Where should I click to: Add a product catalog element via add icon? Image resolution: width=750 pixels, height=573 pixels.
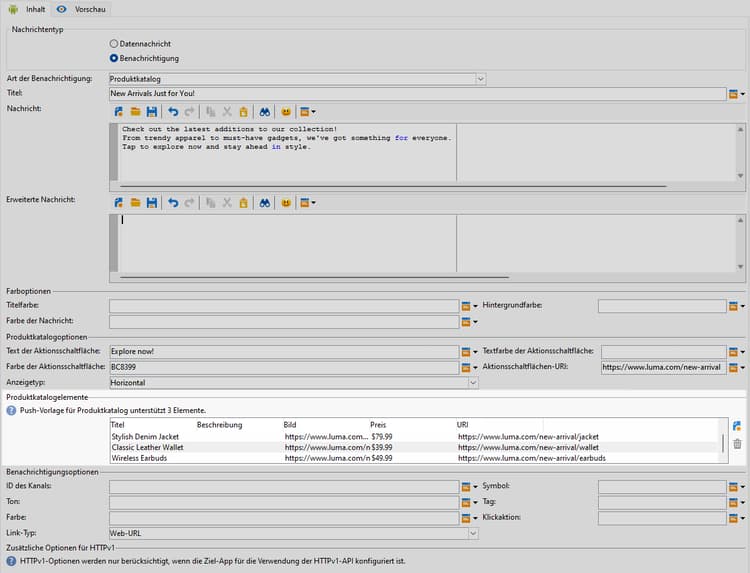737,426
